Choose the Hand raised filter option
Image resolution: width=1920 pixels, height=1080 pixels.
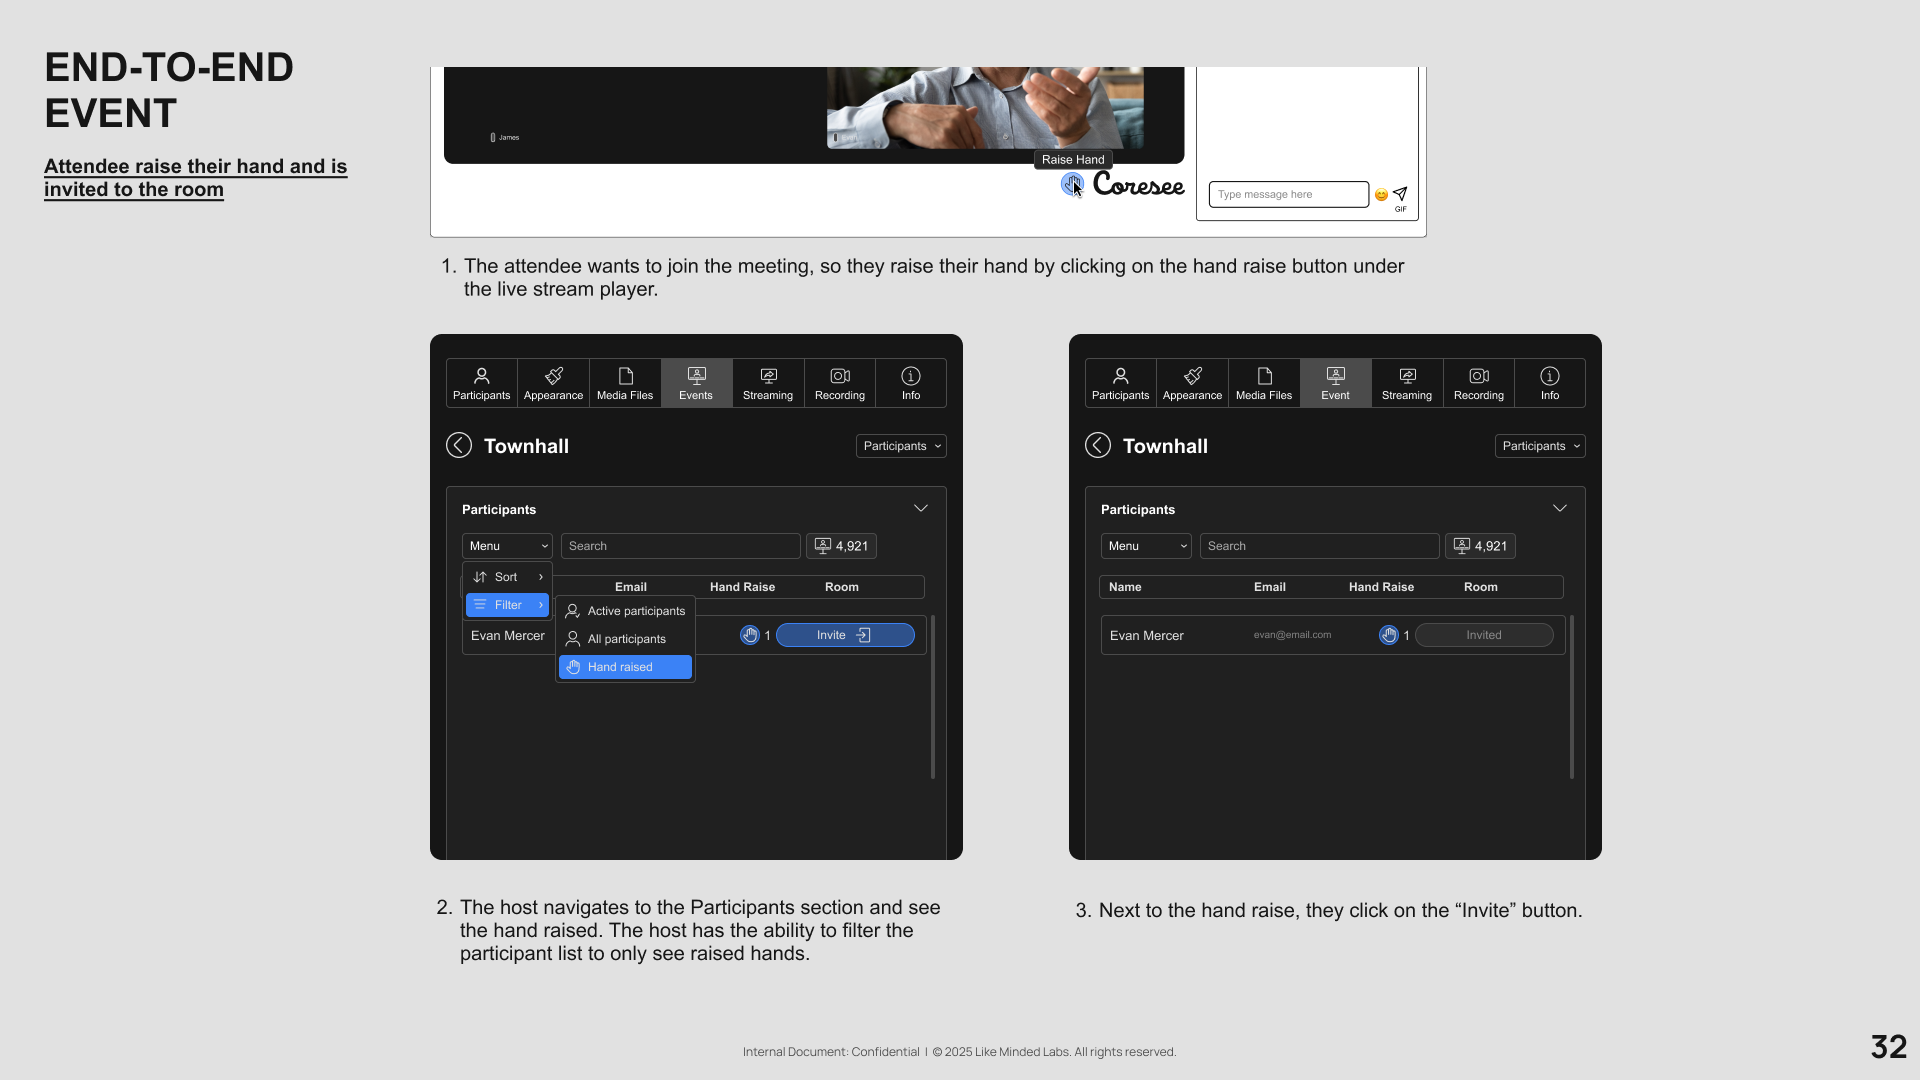(625, 667)
